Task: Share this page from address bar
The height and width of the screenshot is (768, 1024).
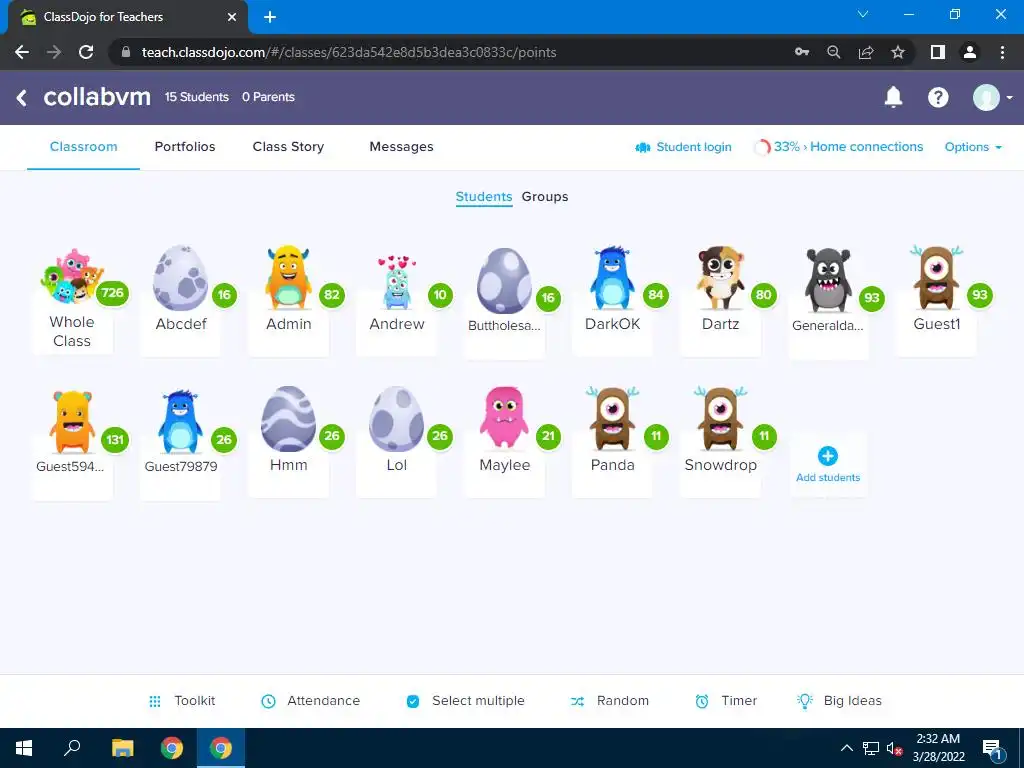Action: click(x=866, y=52)
